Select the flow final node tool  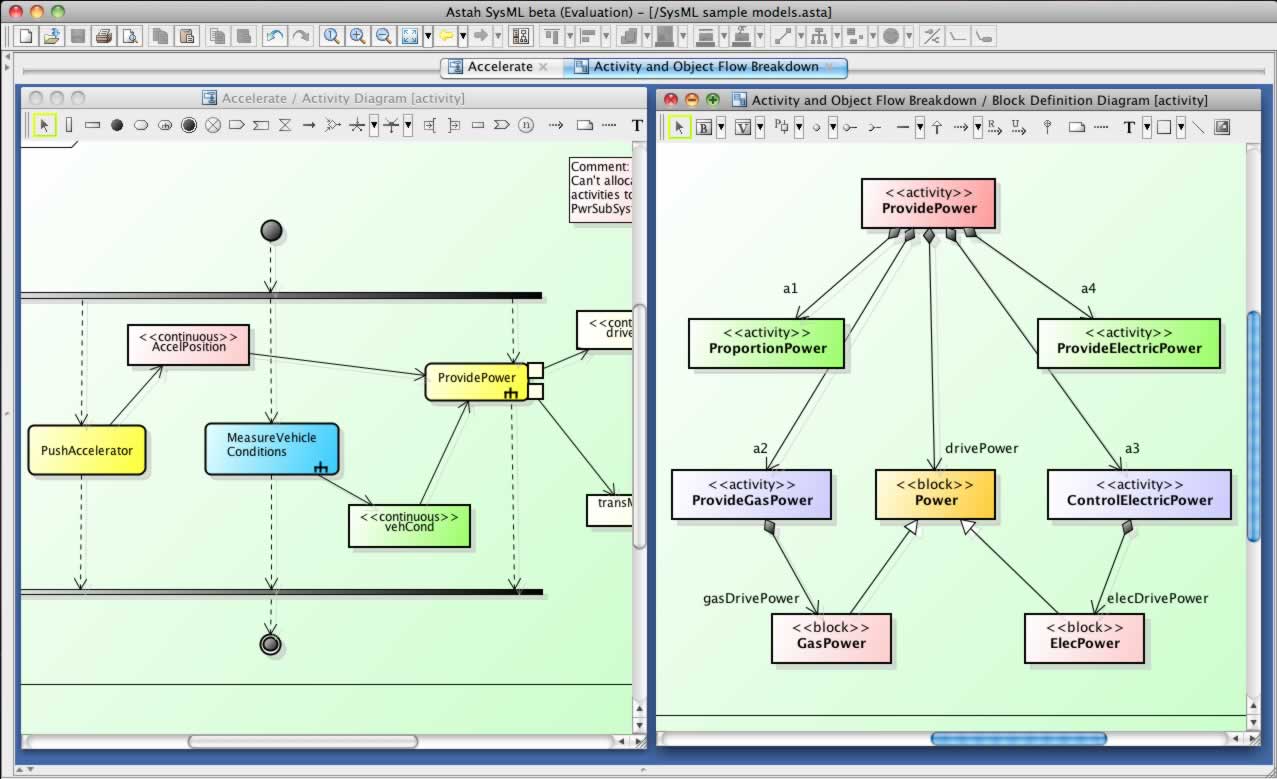coord(213,126)
